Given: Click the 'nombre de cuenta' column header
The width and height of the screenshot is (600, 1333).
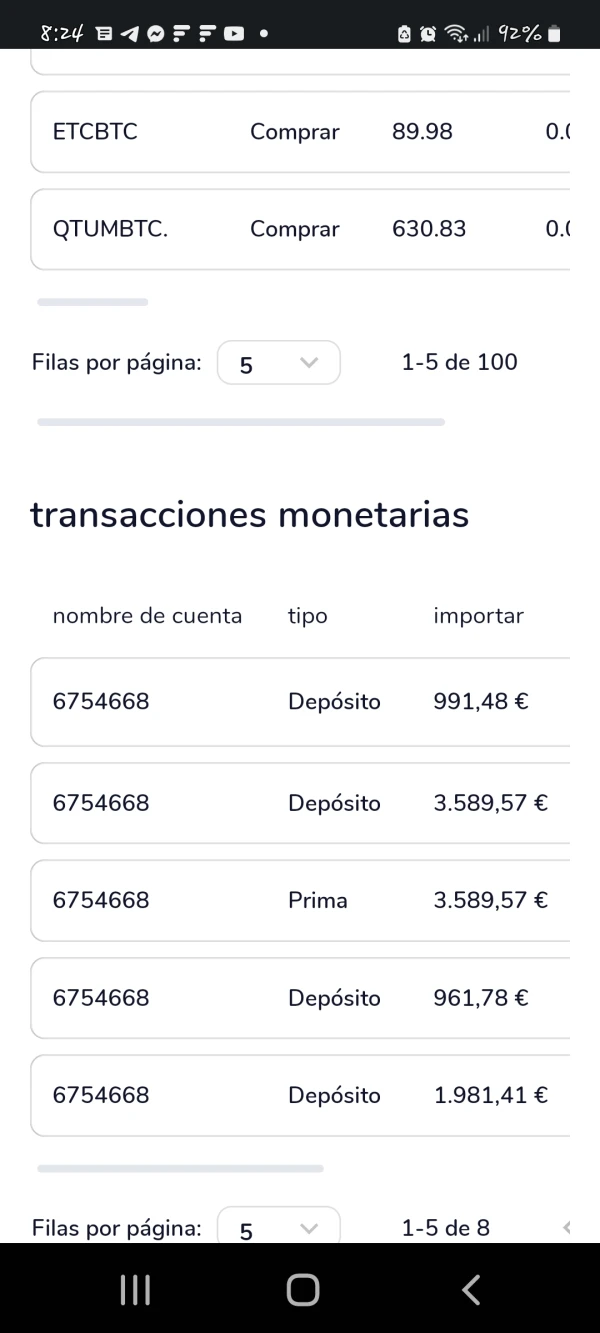Looking at the screenshot, I should pyautogui.click(x=147, y=616).
